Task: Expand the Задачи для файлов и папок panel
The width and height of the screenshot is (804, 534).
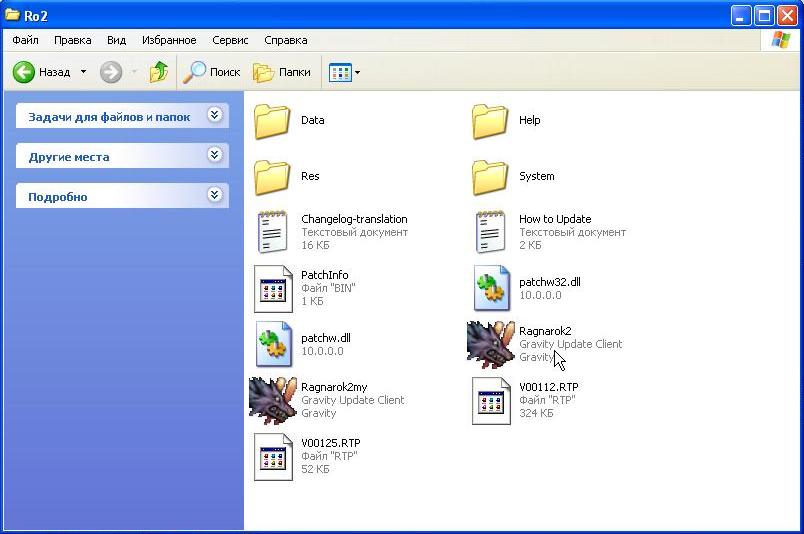Action: [x=214, y=116]
